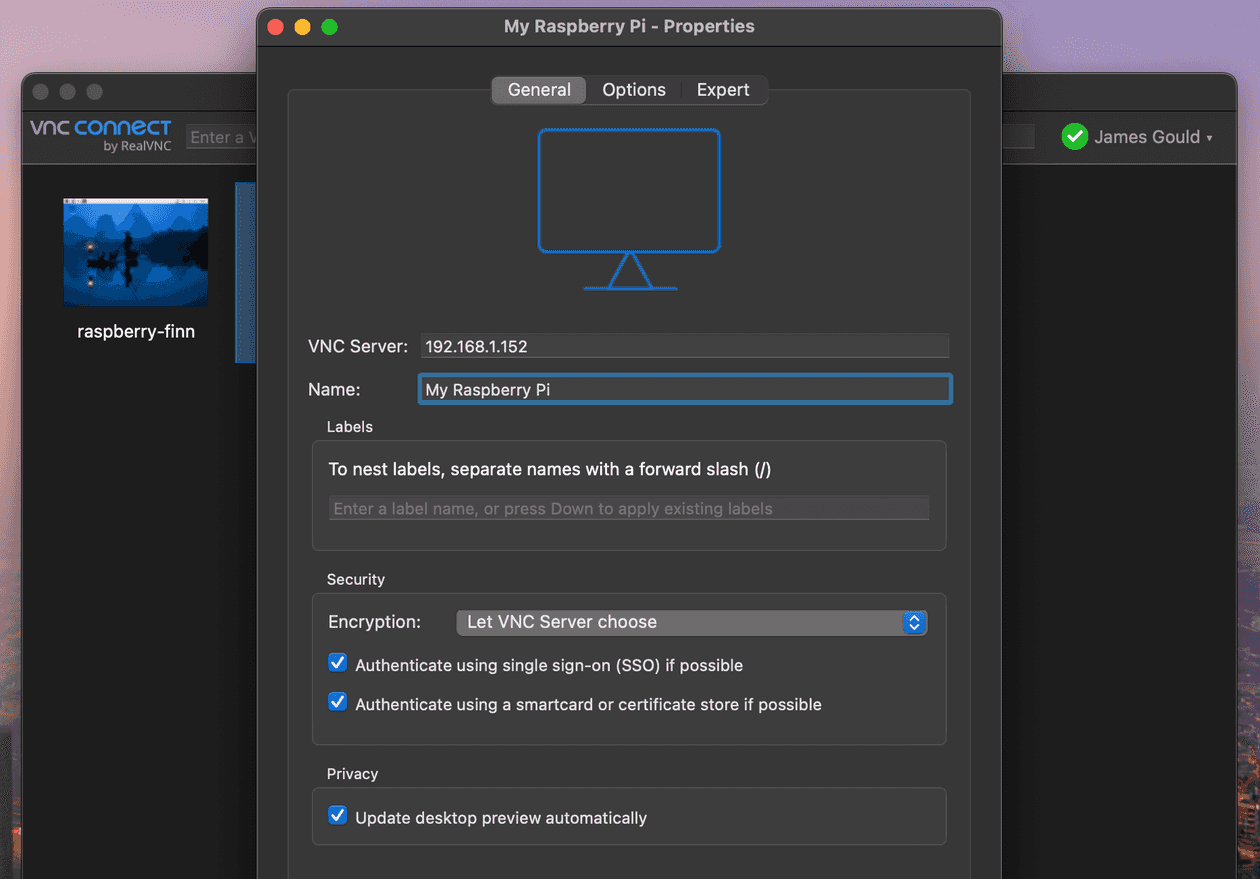Switch to the Expert tab
Screen dimensions: 1260x879
click(x=722, y=89)
